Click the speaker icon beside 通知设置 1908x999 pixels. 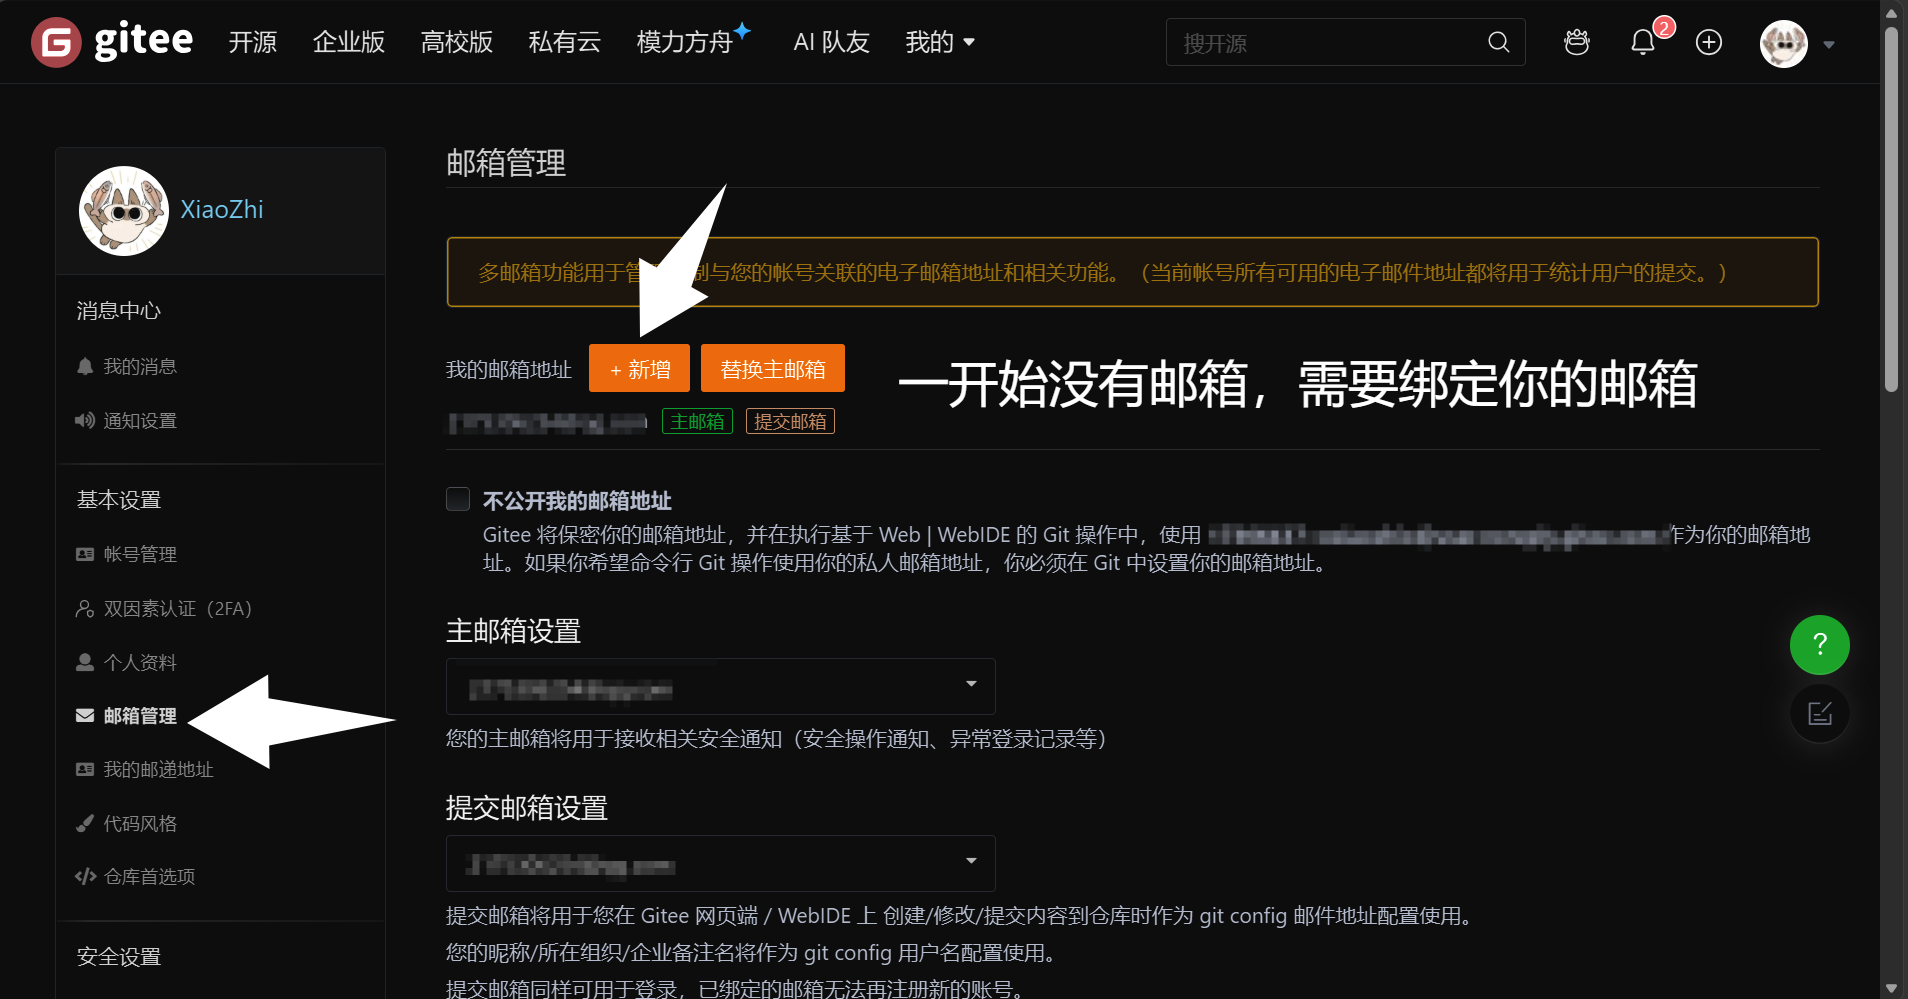tap(85, 421)
